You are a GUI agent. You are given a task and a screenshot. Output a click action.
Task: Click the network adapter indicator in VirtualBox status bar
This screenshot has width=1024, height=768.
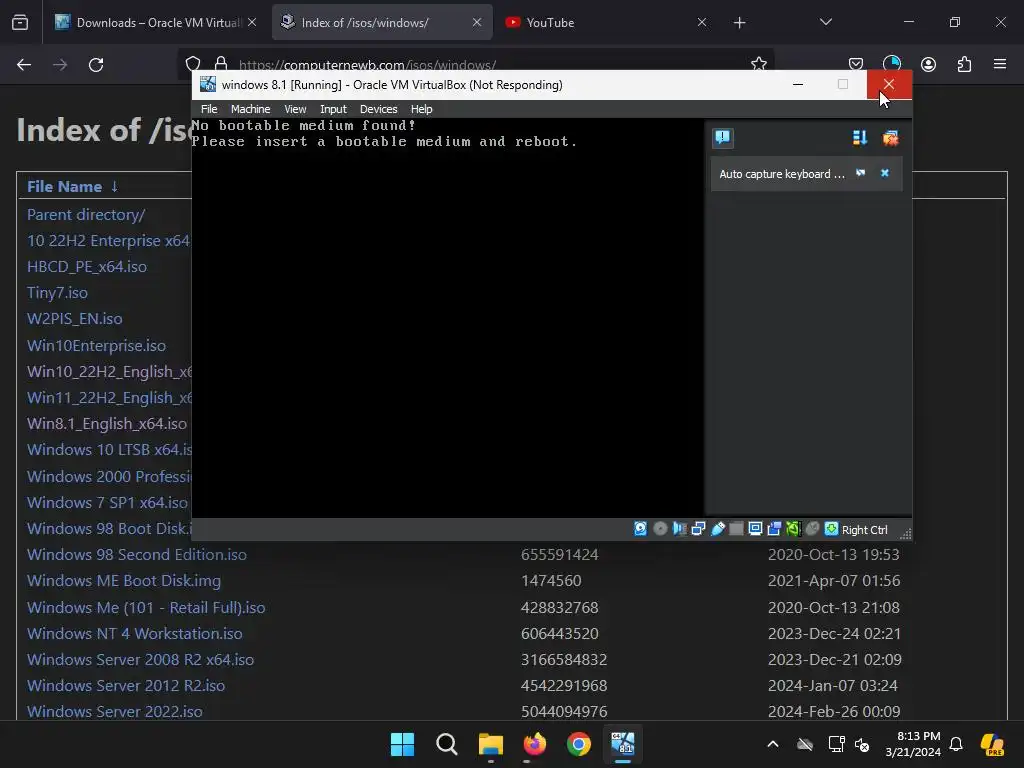coord(698,529)
